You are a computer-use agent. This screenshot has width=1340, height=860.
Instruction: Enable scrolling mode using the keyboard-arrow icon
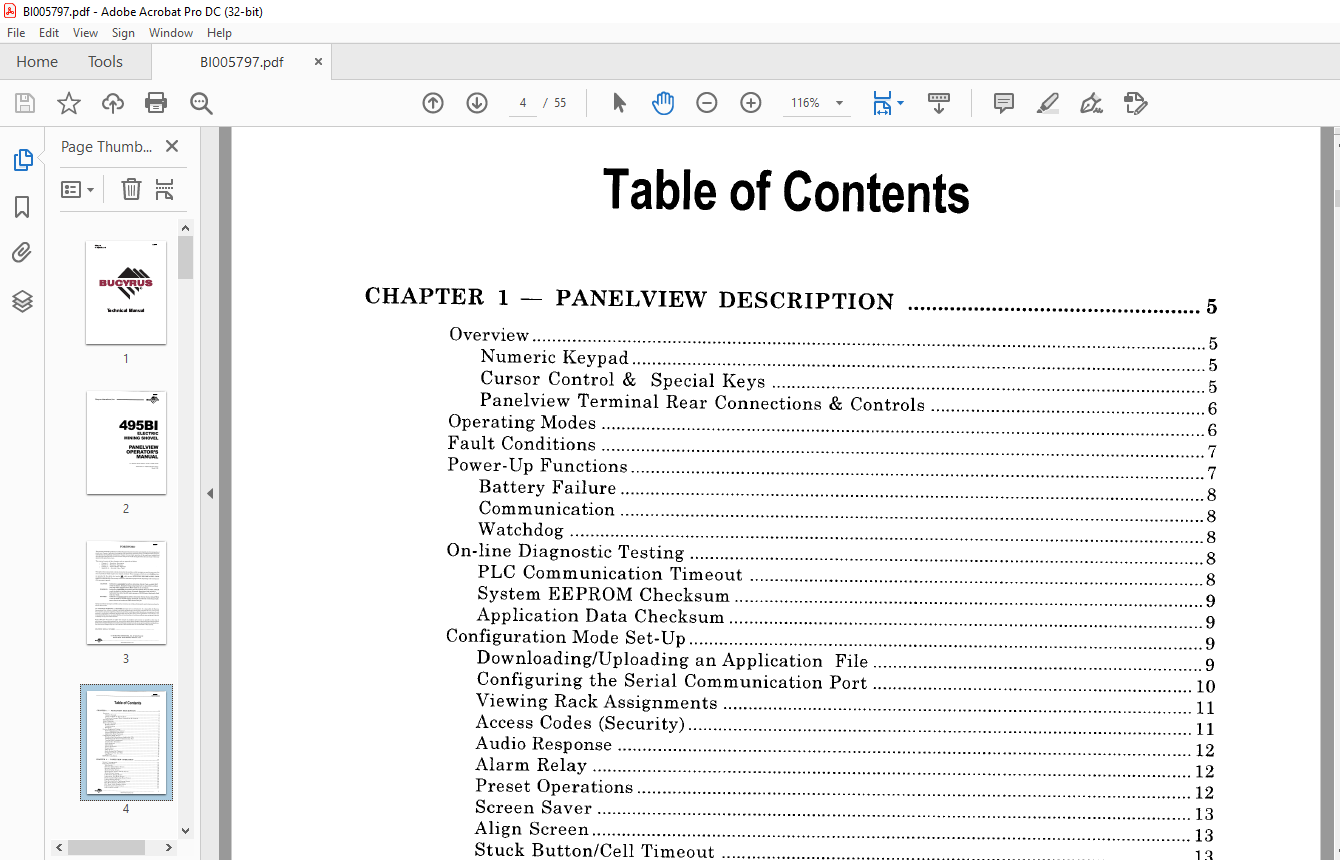[939, 103]
